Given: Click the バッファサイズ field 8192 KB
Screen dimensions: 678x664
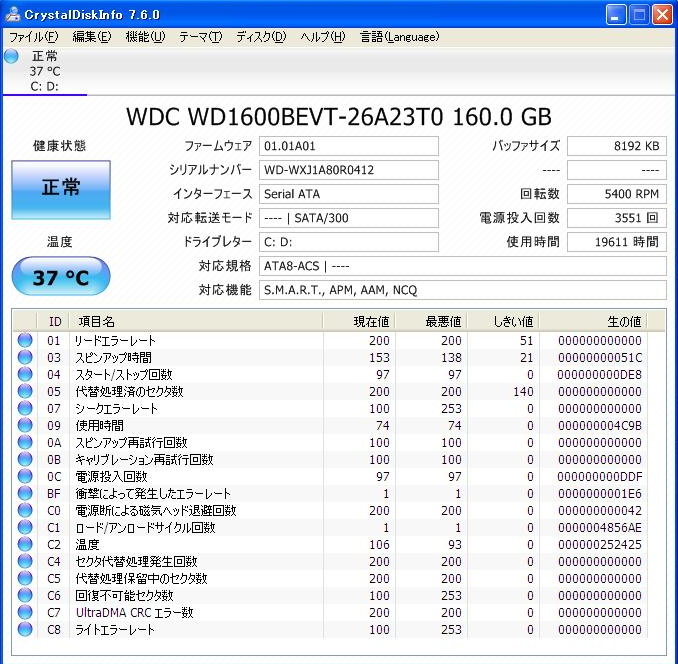Looking at the screenshot, I should click(x=617, y=146).
